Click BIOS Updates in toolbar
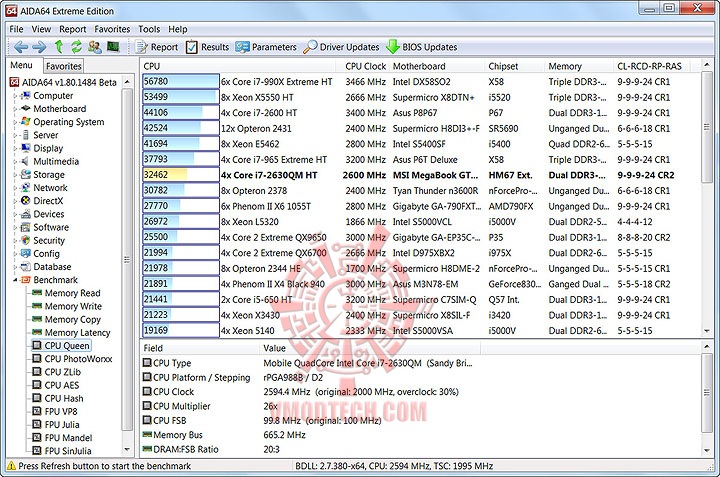Viewport: 720px width, 477px height. tap(422, 47)
